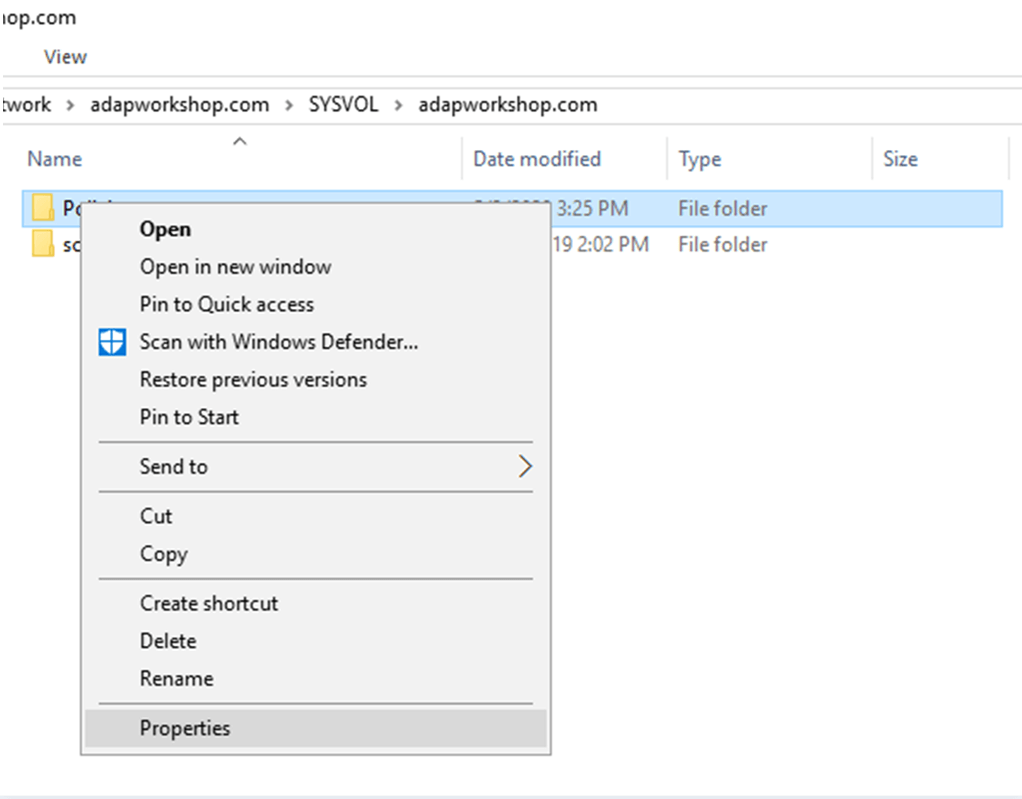The width and height of the screenshot is (1022, 799).
Task: Expand chevron between first adapworkshop.com and SYSVOL
Action: (x=289, y=105)
